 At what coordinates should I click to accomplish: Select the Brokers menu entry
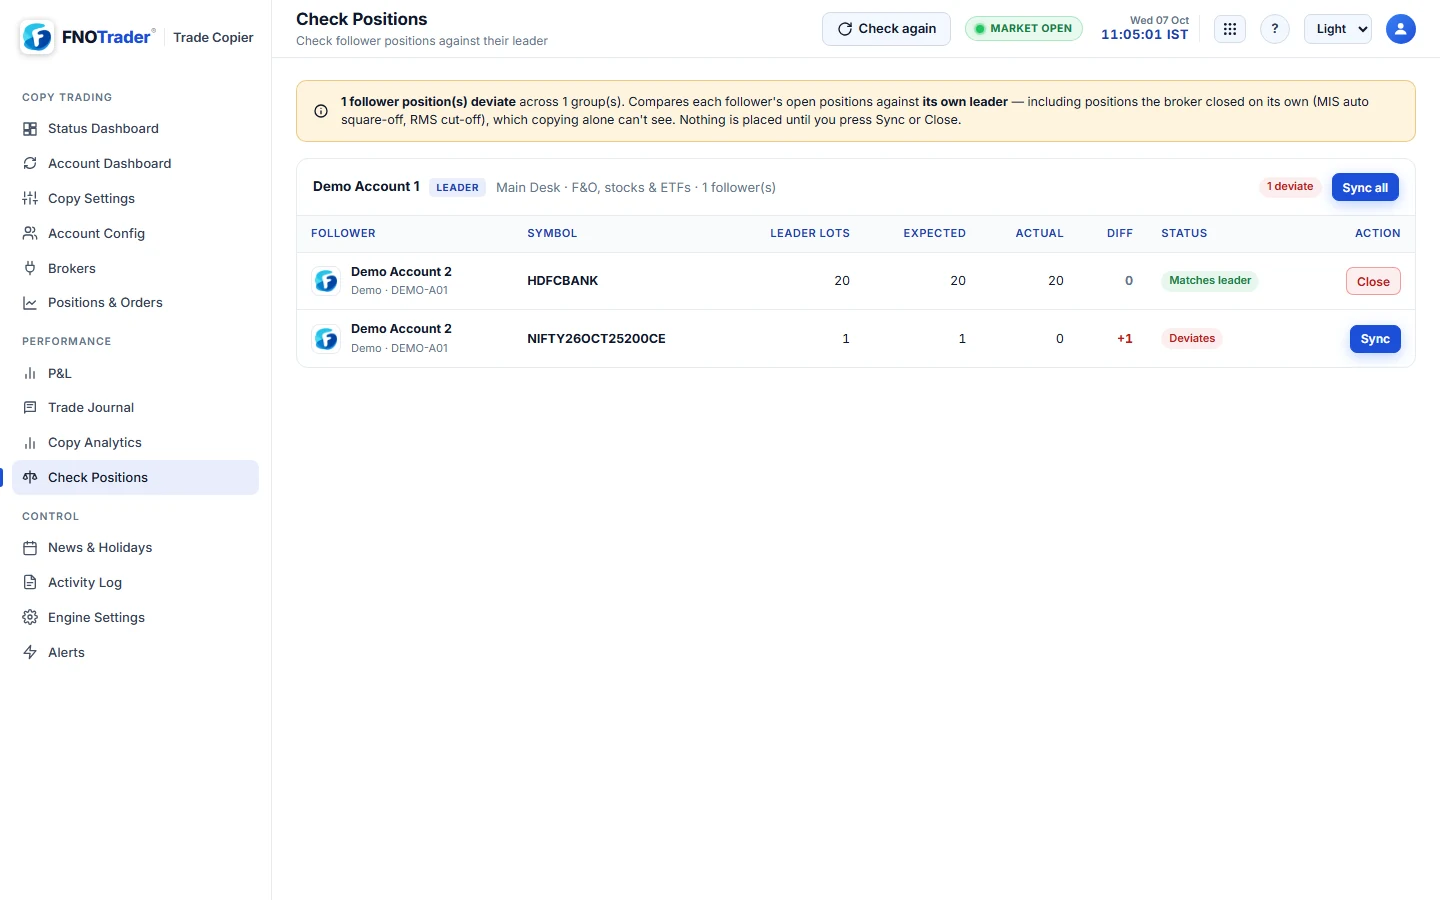click(x=135, y=268)
